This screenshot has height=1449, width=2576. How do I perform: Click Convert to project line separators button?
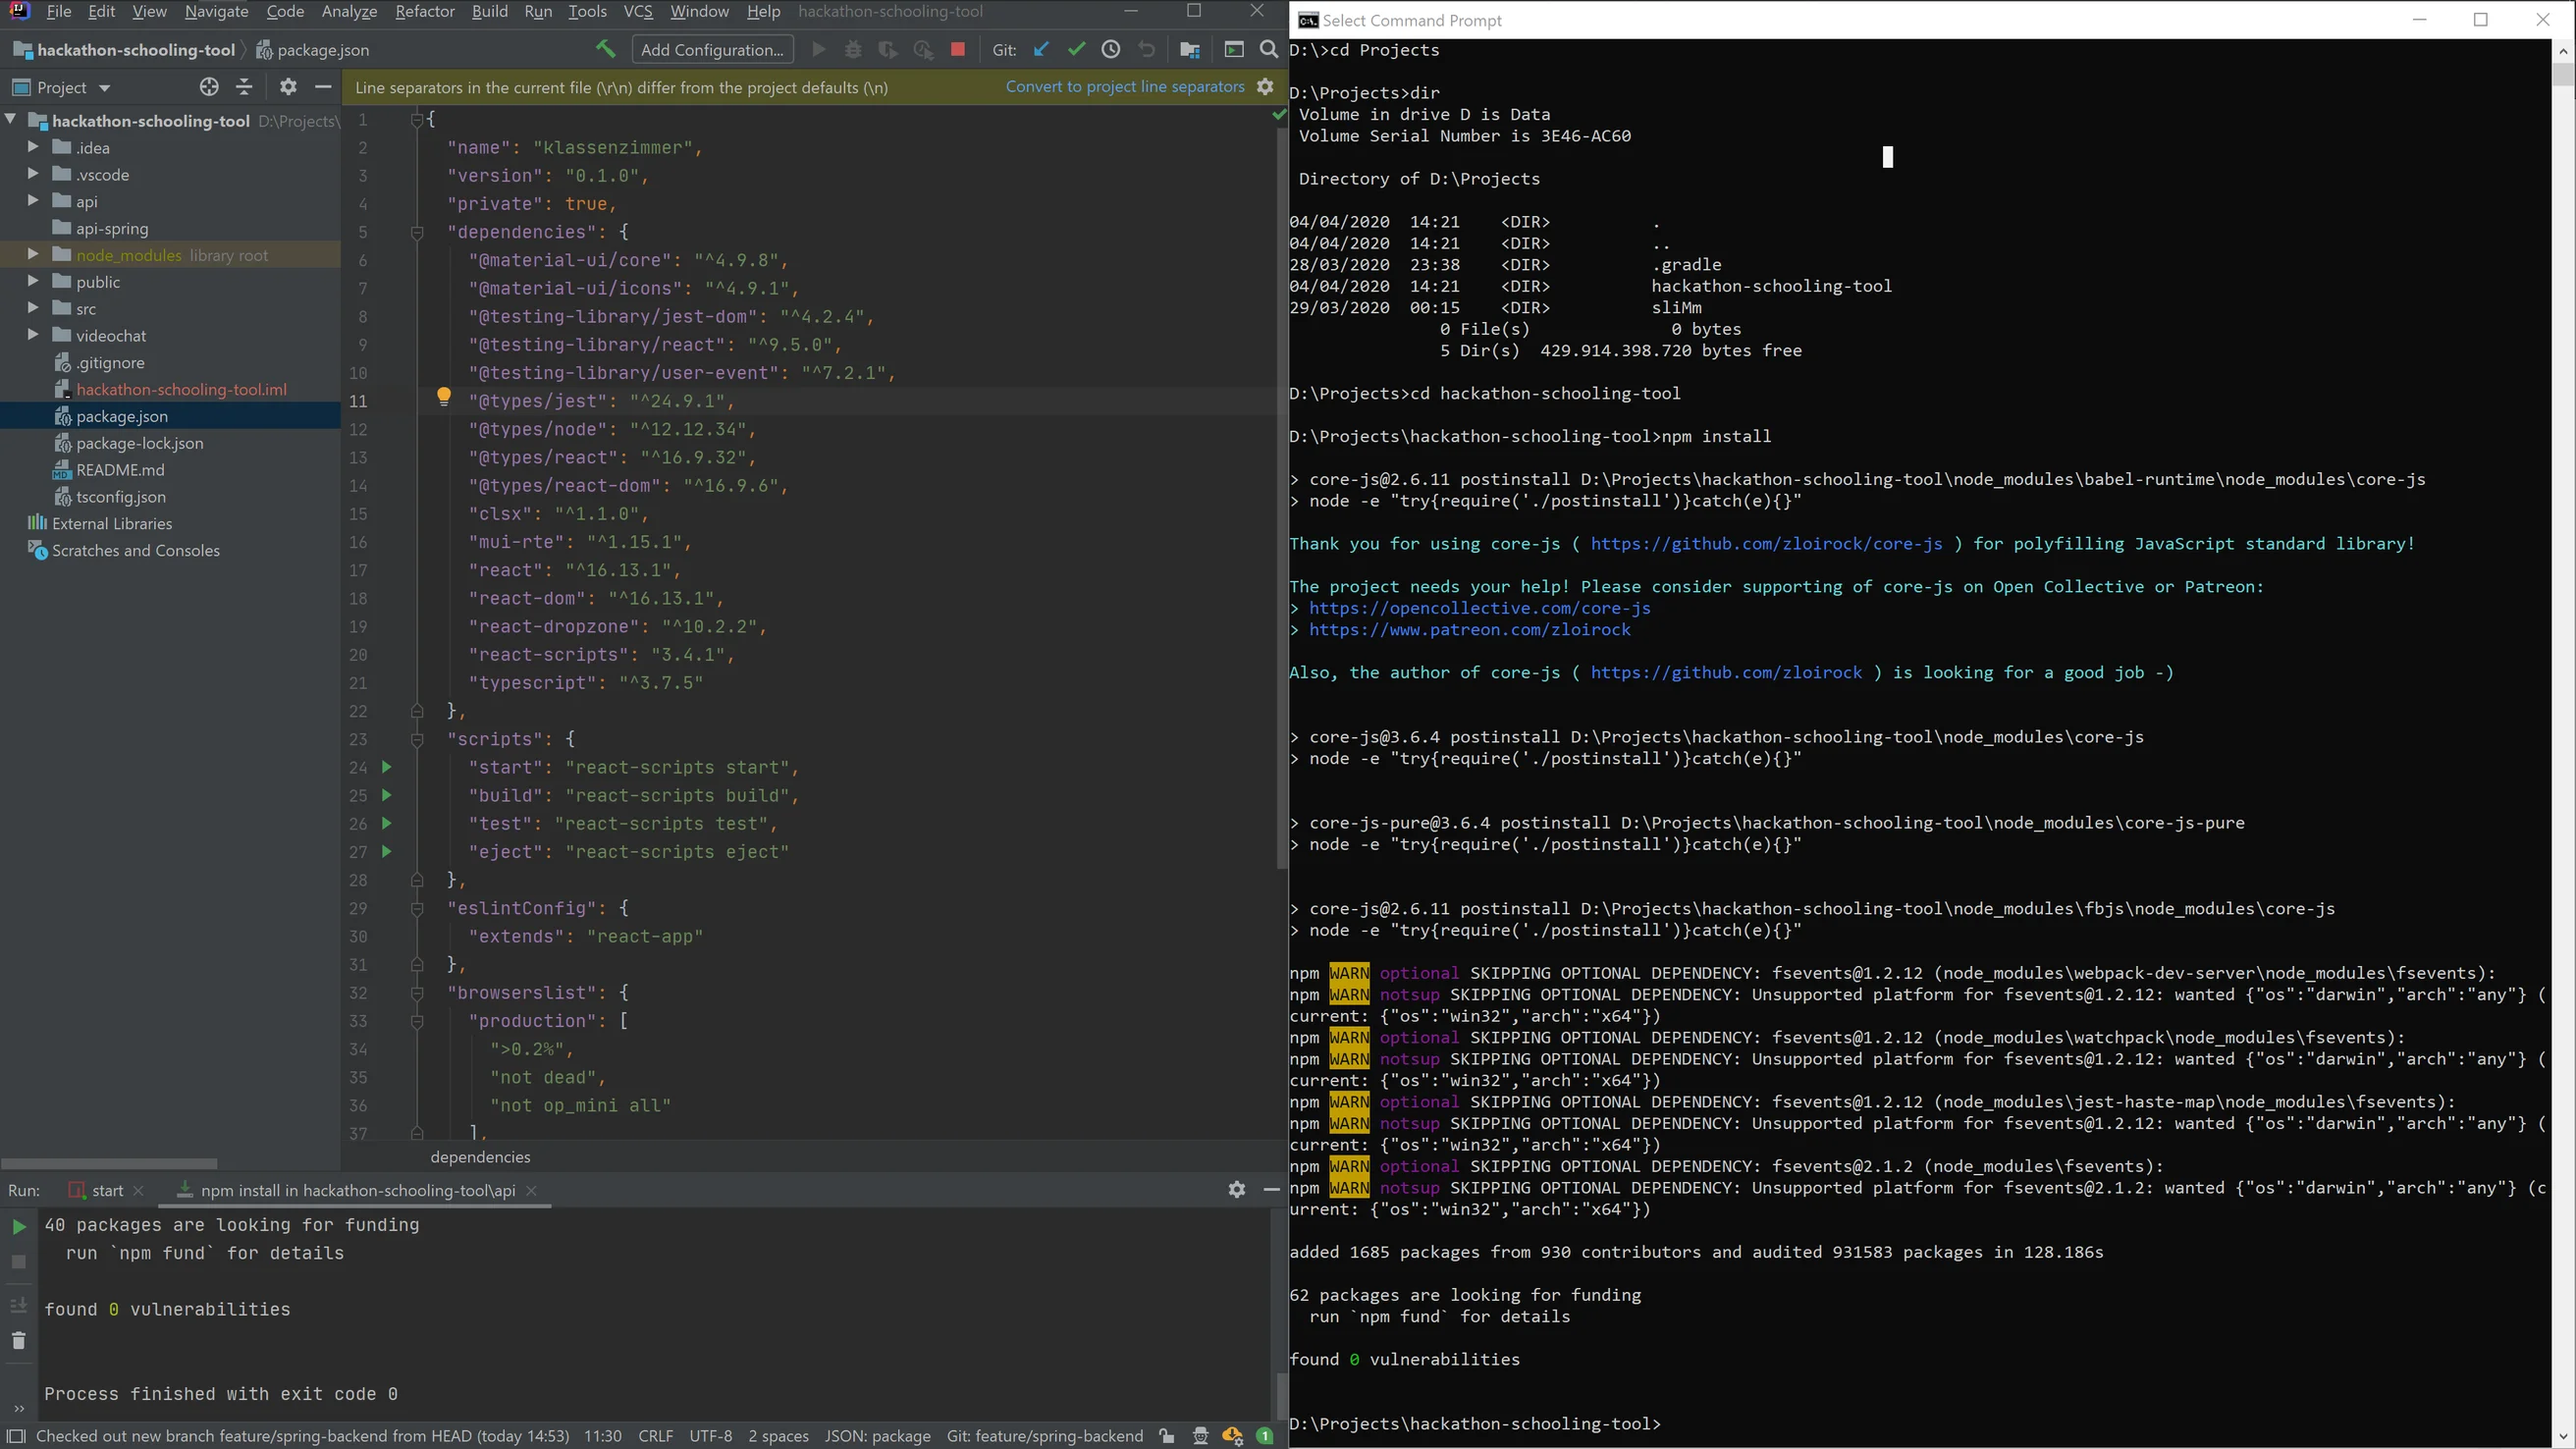(x=1123, y=86)
